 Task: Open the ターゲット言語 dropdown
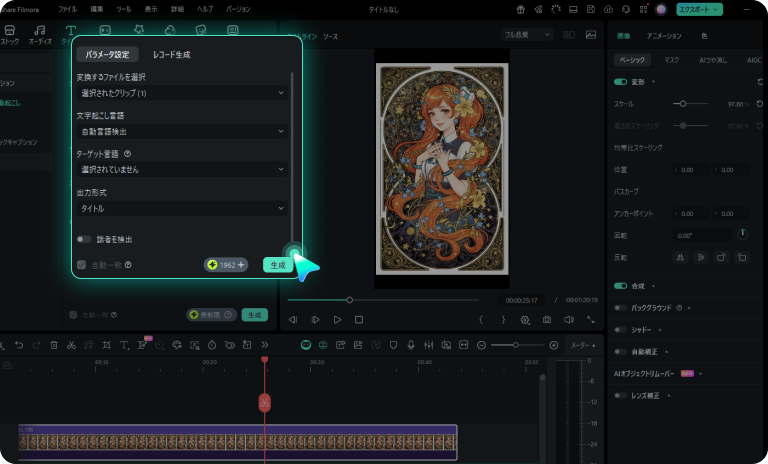182,170
